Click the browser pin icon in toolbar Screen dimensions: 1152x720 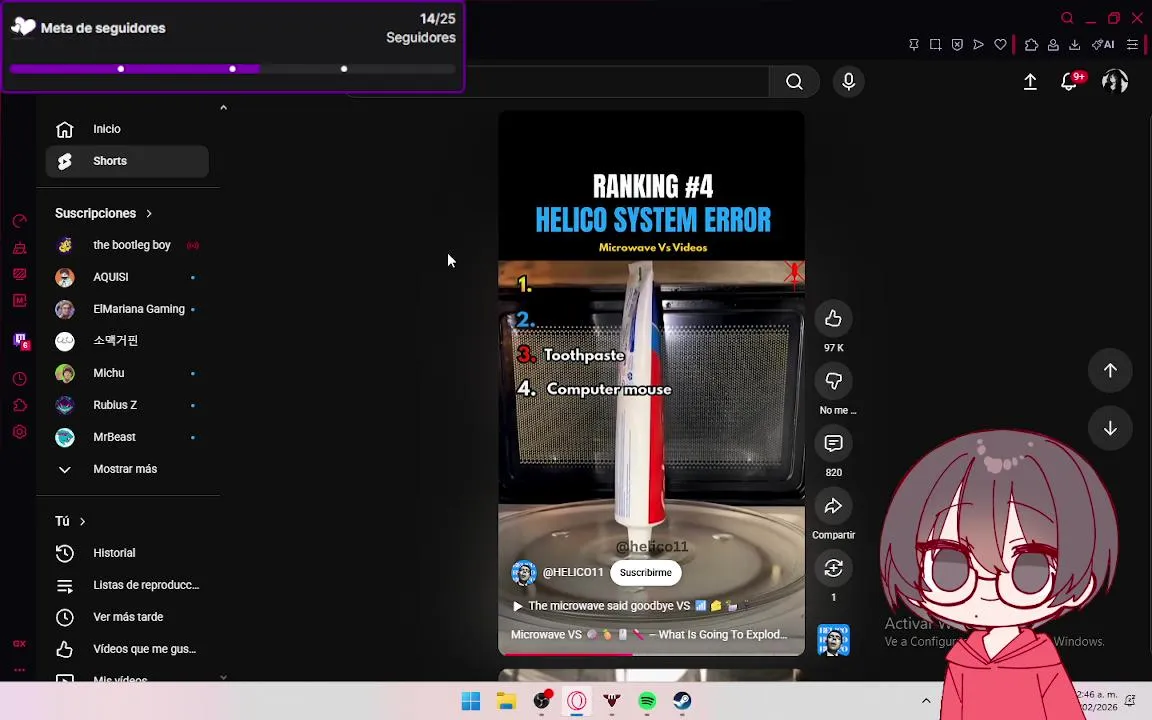[913, 45]
